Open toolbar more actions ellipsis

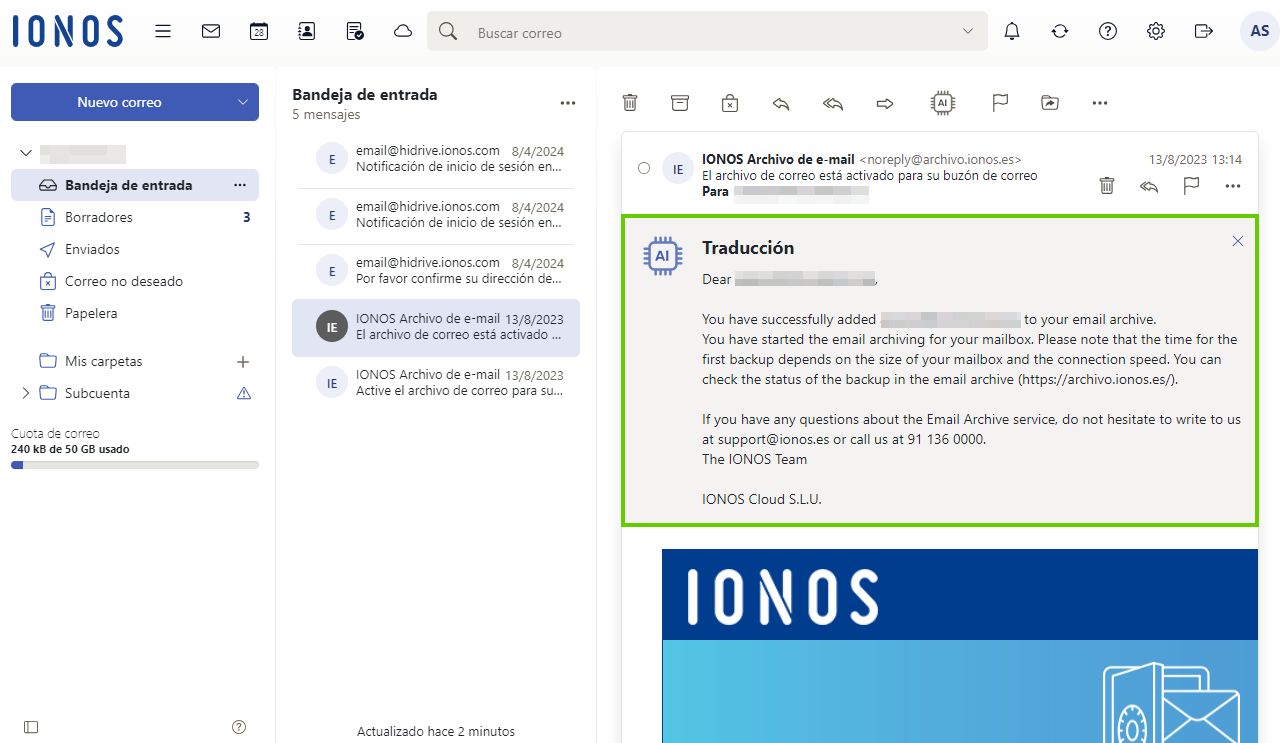coord(1100,102)
